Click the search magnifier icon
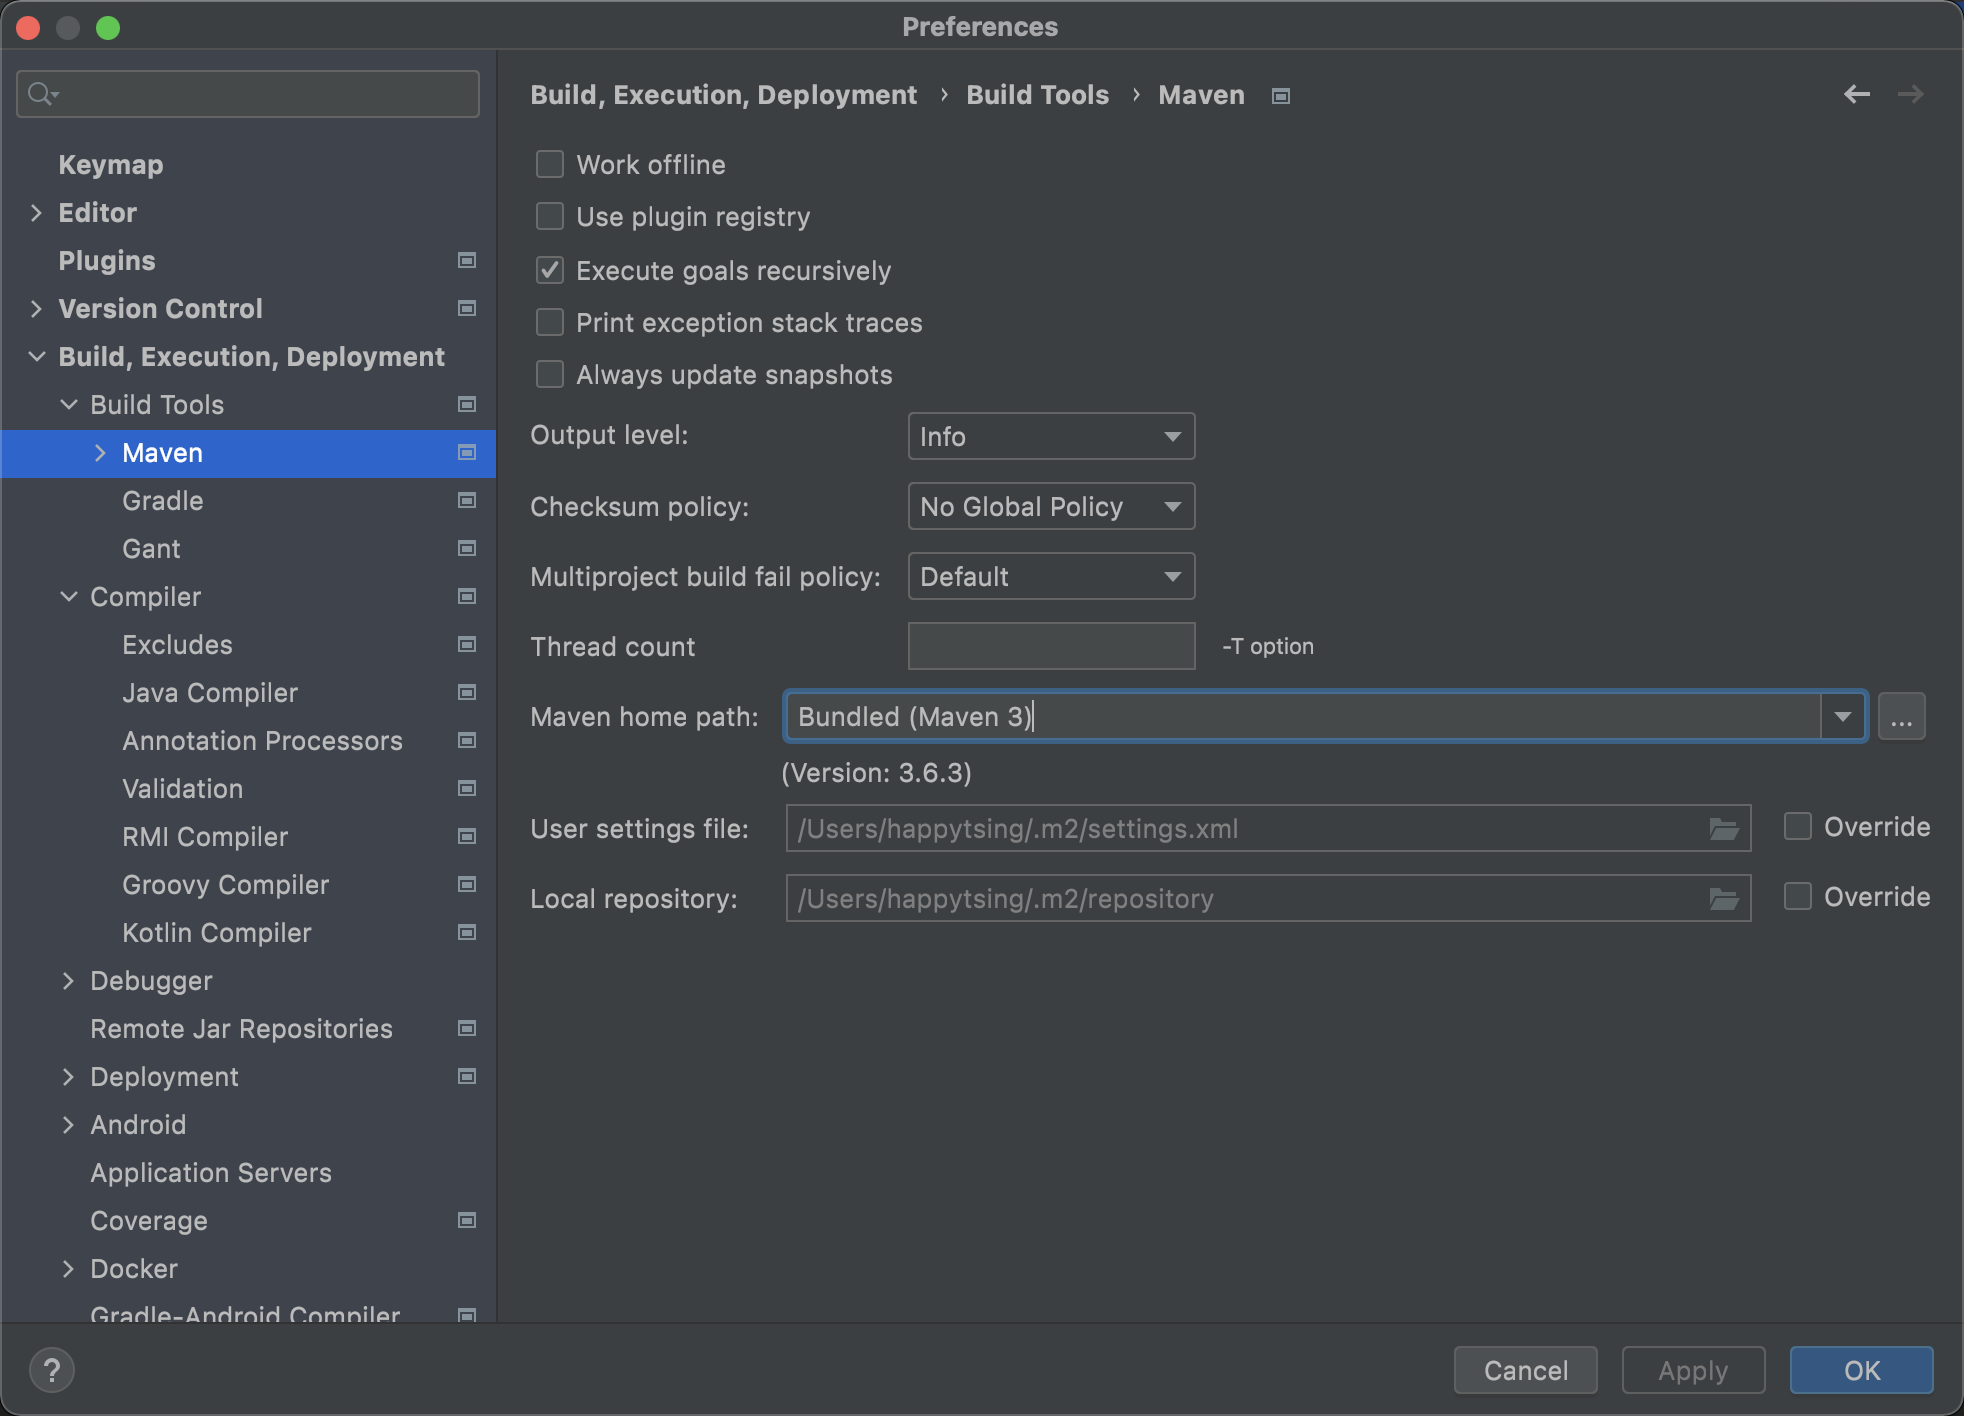1964x1416 pixels. click(x=43, y=94)
